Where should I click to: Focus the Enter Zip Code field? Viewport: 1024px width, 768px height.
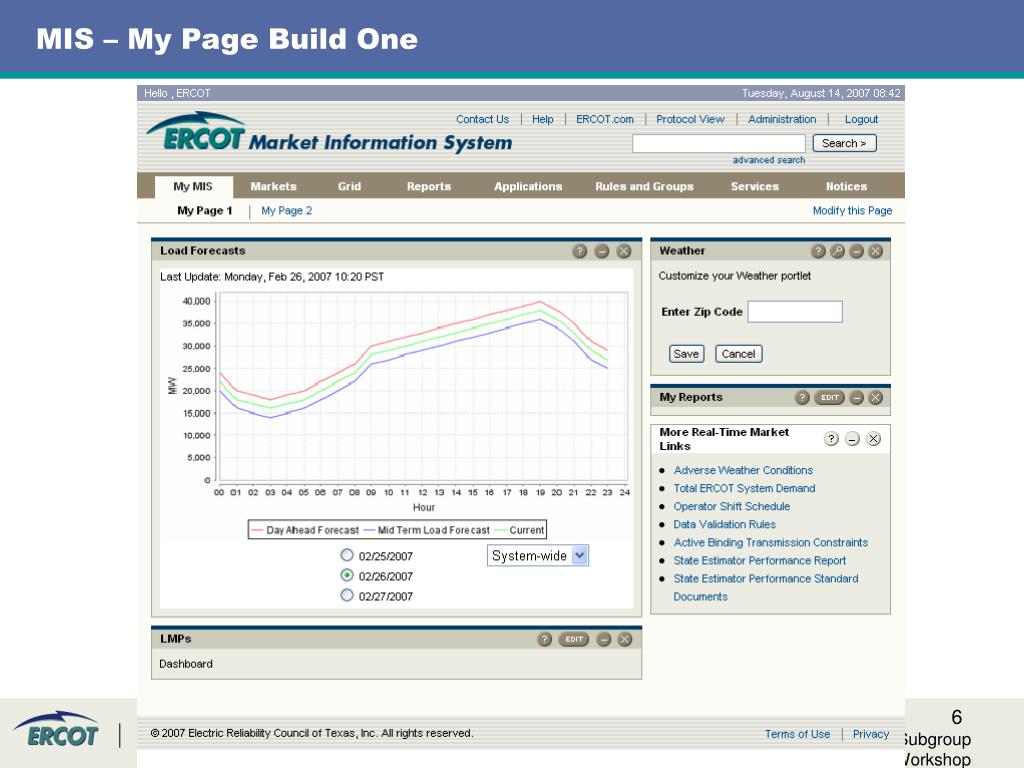(795, 312)
